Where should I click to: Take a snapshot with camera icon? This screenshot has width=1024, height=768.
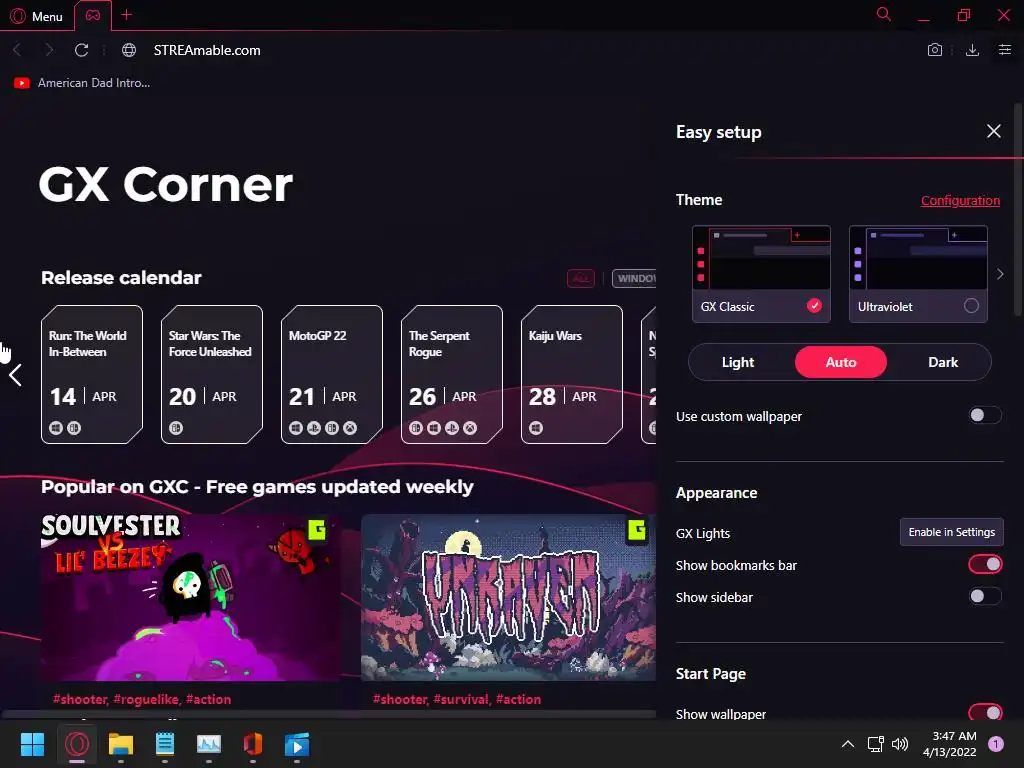click(x=935, y=50)
